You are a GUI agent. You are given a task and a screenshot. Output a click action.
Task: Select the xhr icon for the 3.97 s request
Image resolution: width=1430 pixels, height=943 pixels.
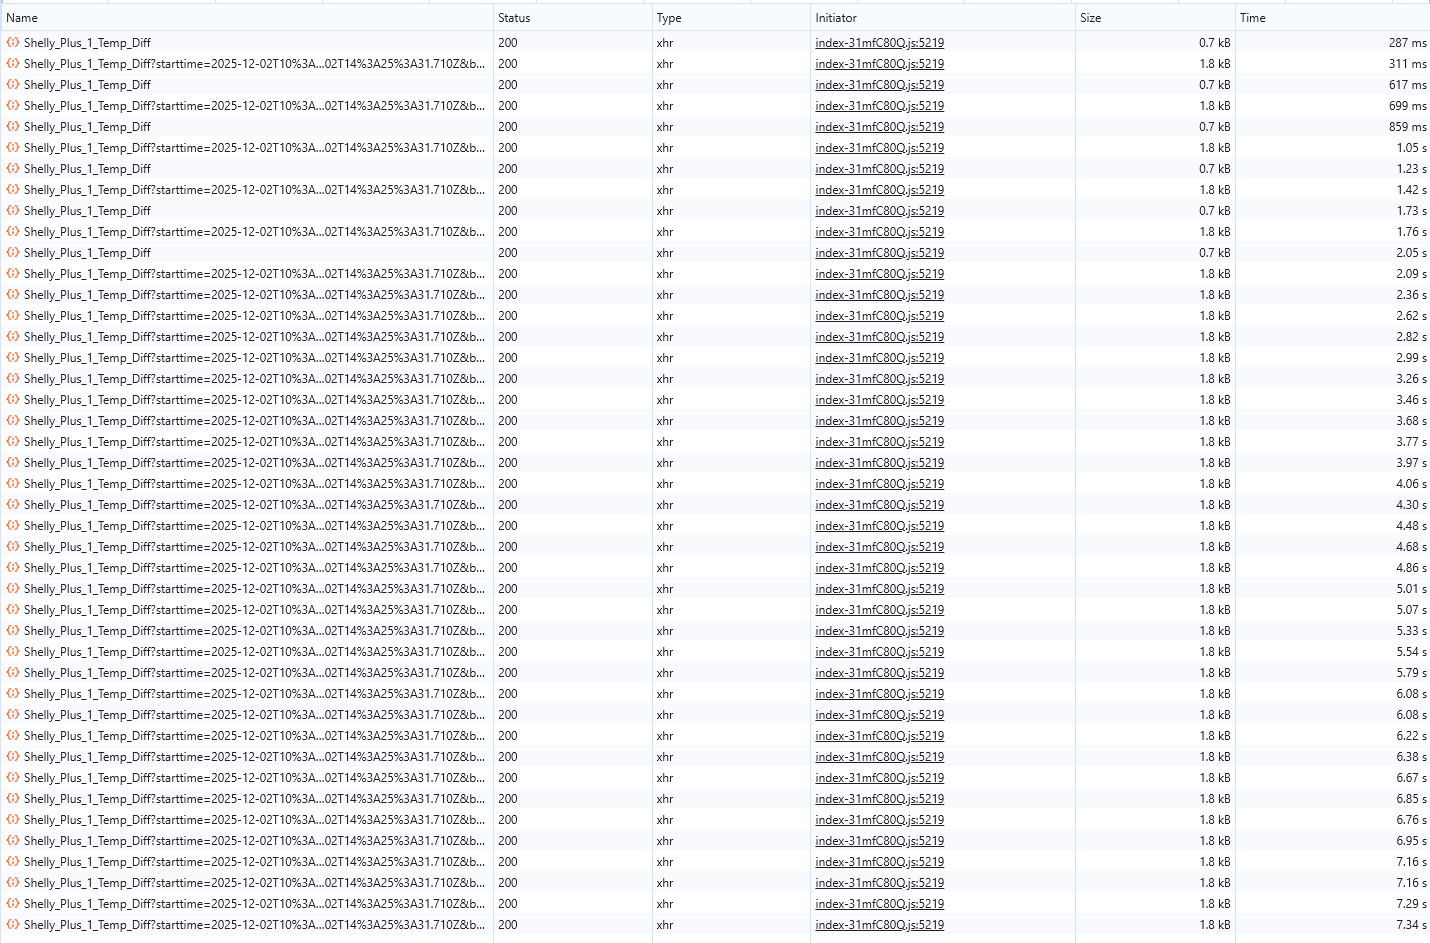13,463
